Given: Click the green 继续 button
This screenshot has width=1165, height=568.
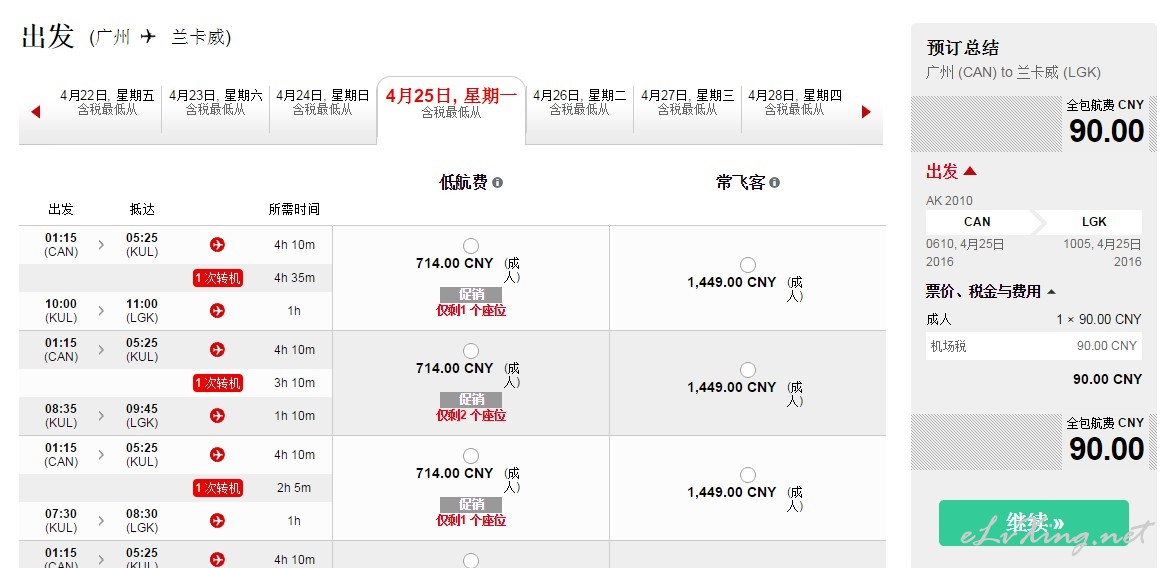Looking at the screenshot, I should pyautogui.click(x=1033, y=523).
